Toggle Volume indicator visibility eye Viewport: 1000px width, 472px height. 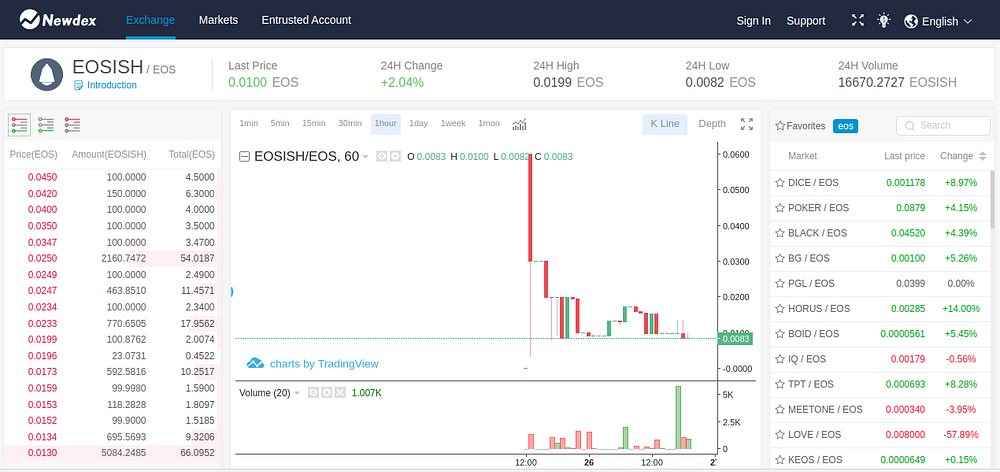(x=313, y=392)
